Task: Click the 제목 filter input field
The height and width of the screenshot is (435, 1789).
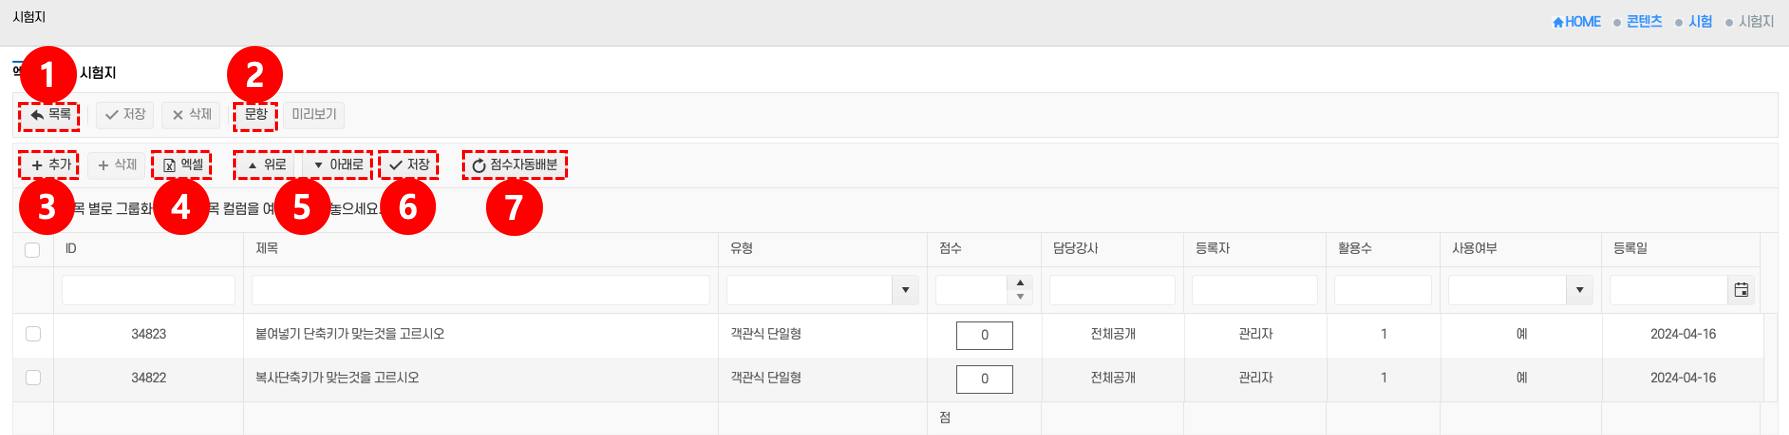Action: (480, 290)
